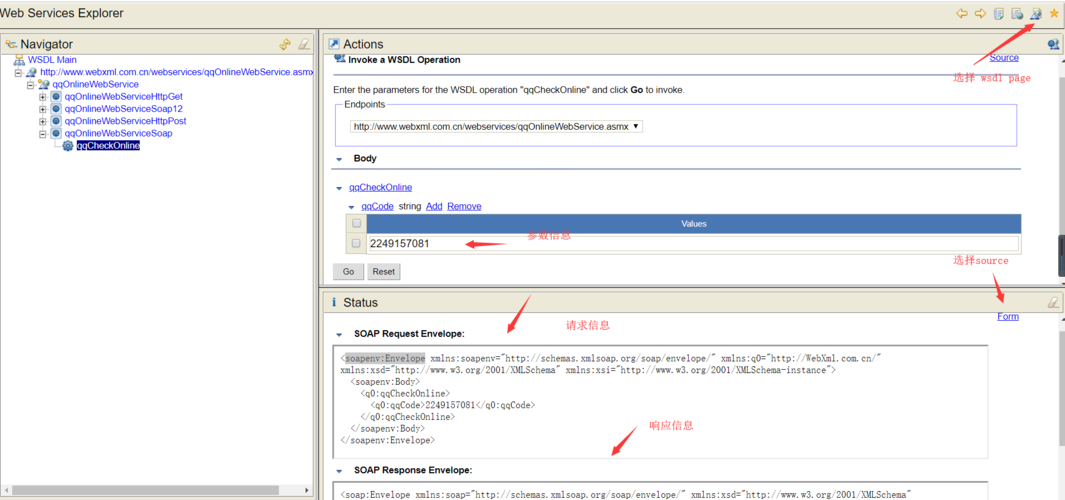Viewport: 1065px width, 500px height.
Task: Select WSDL Main in the Navigator
Action: [x=52, y=60]
